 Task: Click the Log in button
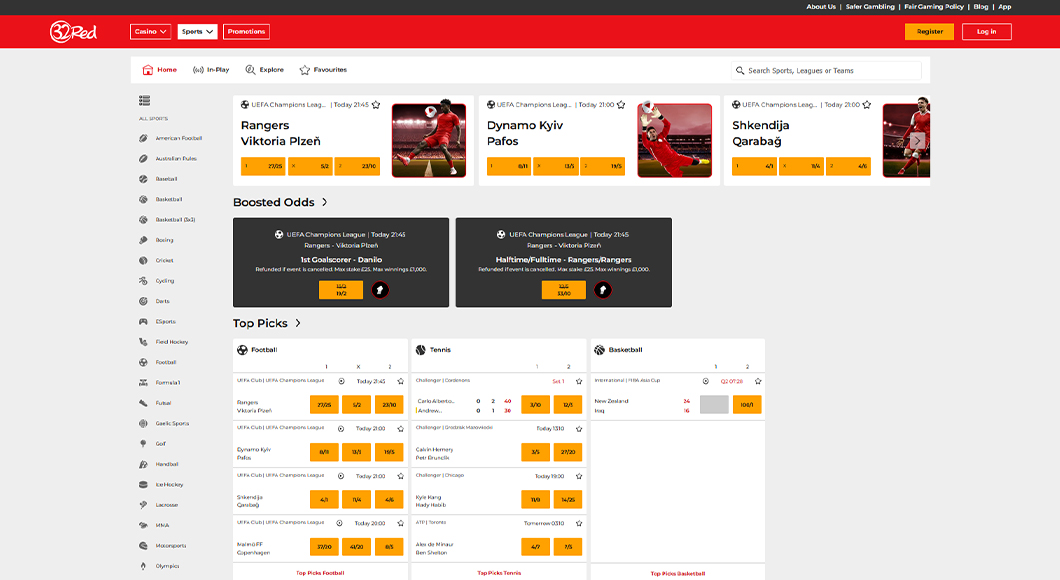click(x=986, y=32)
